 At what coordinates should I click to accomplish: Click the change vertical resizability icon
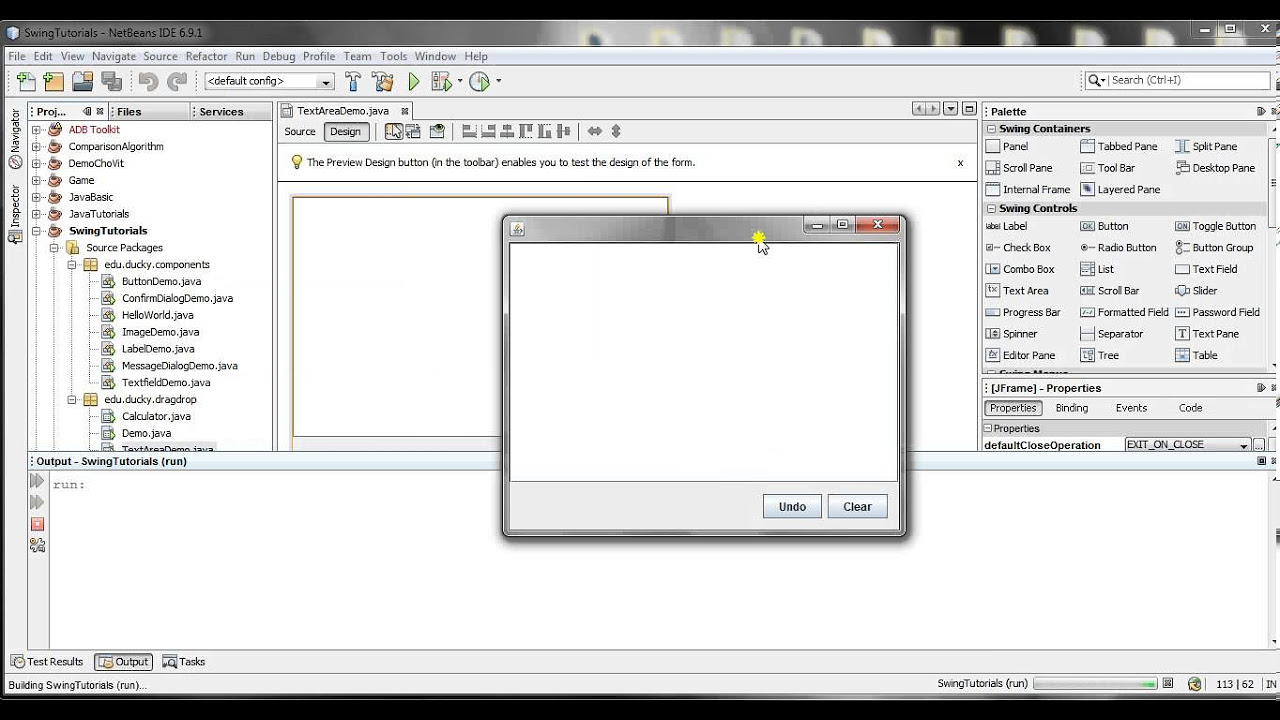pyautogui.click(x=616, y=131)
